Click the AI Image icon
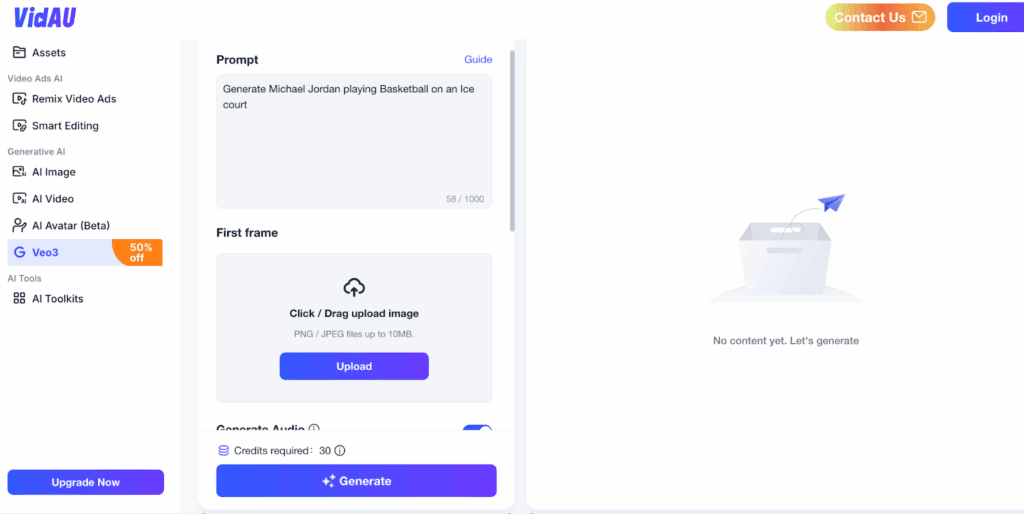The height and width of the screenshot is (514, 1024). (x=19, y=172)
